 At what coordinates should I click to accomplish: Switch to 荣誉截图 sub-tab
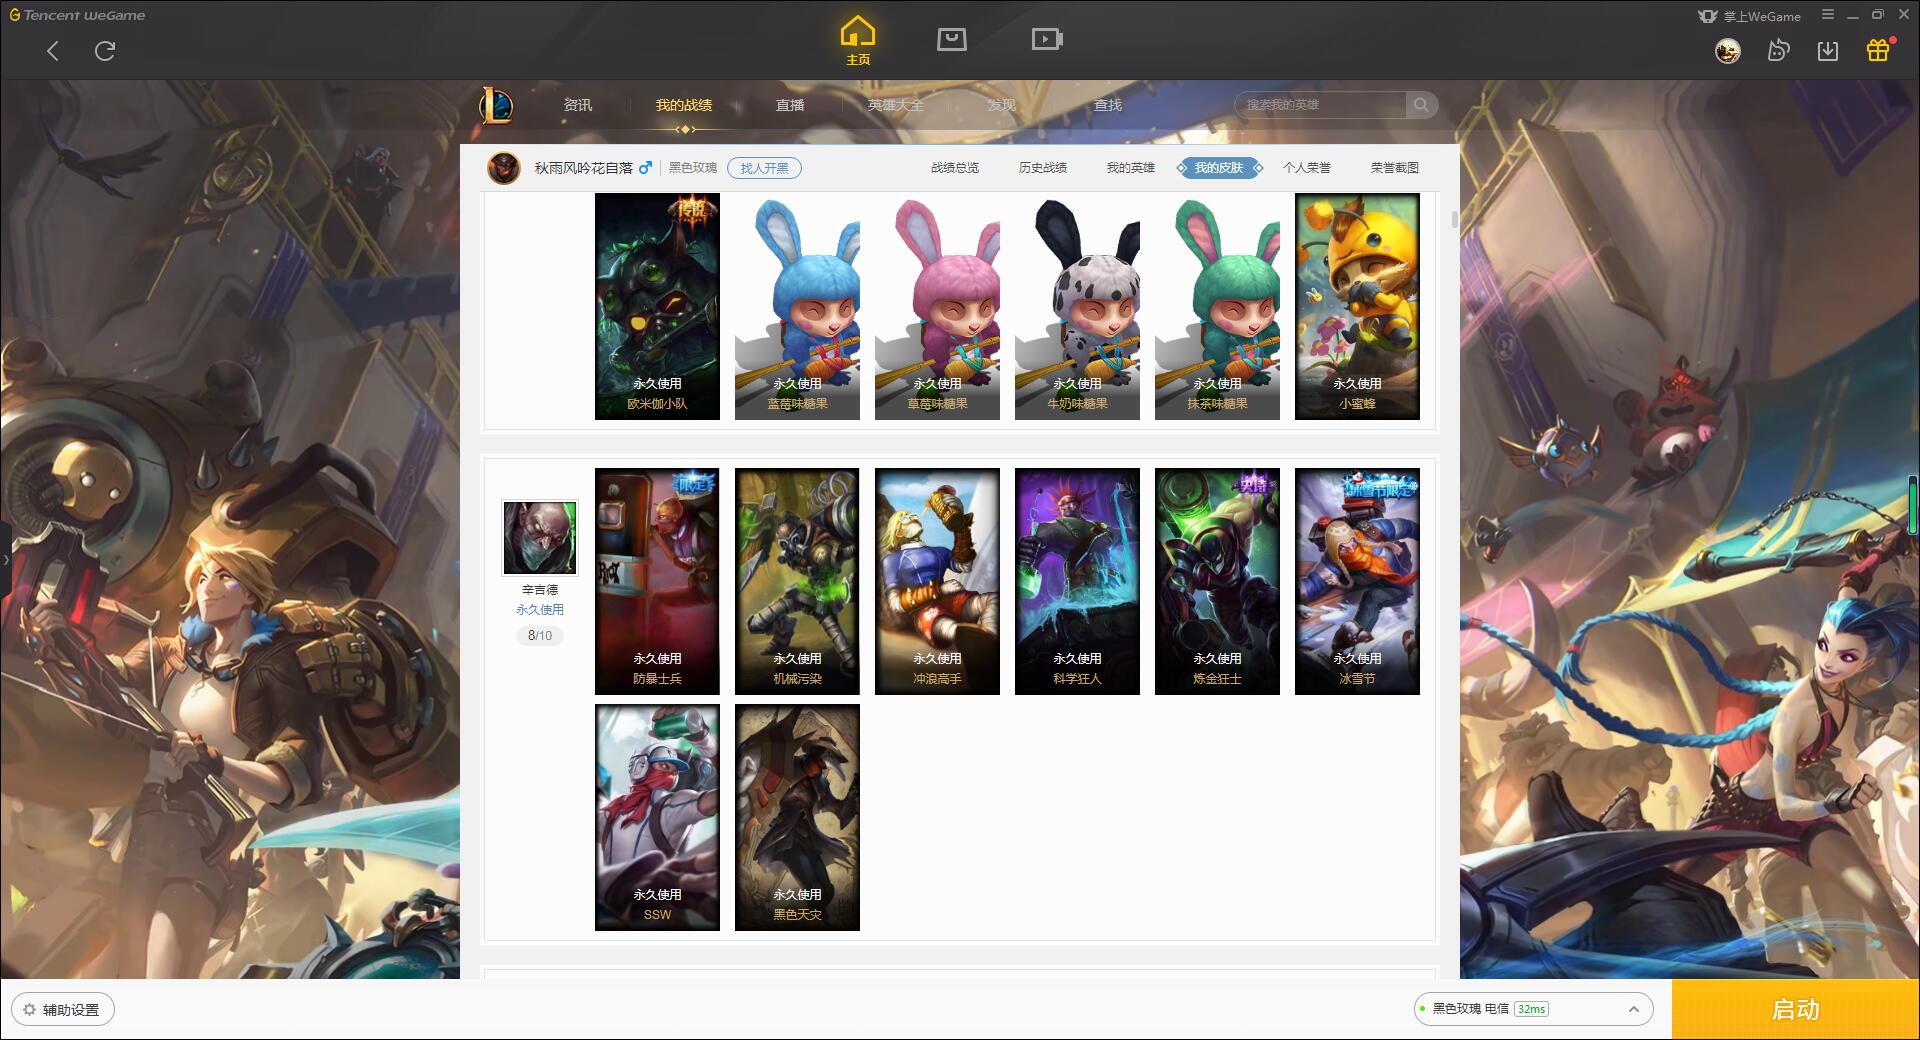click(1395, 168)
